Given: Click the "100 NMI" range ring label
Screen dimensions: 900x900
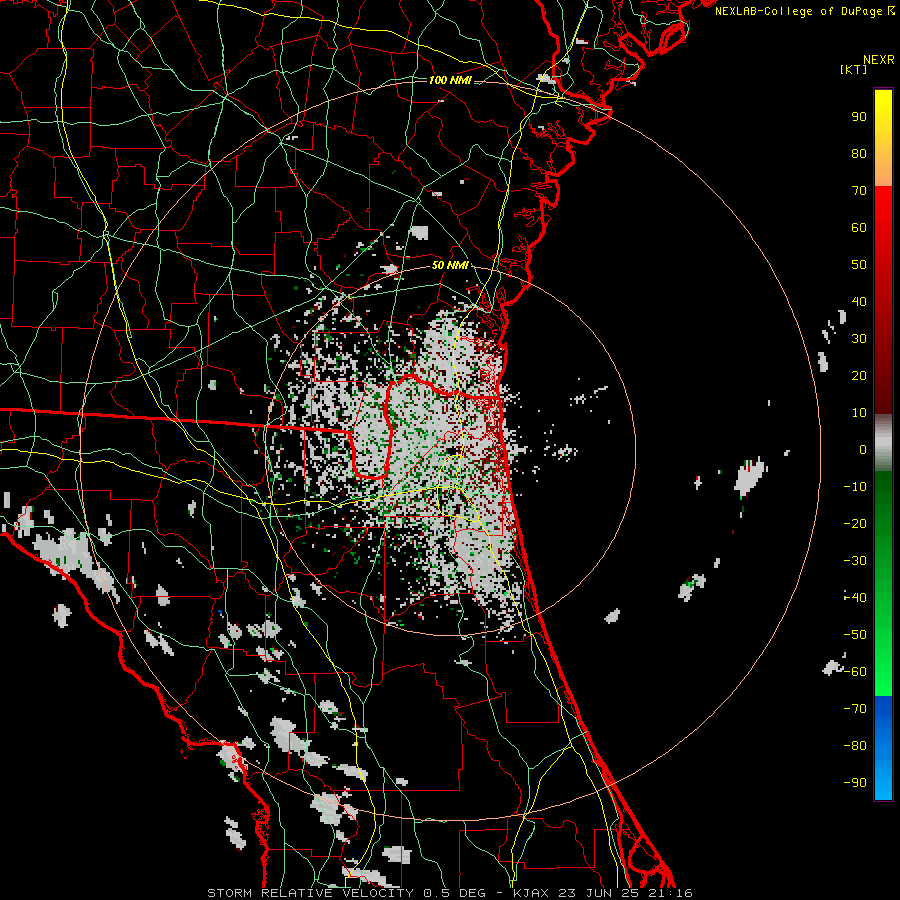Looking at the screenshot, I should point(450,80).
